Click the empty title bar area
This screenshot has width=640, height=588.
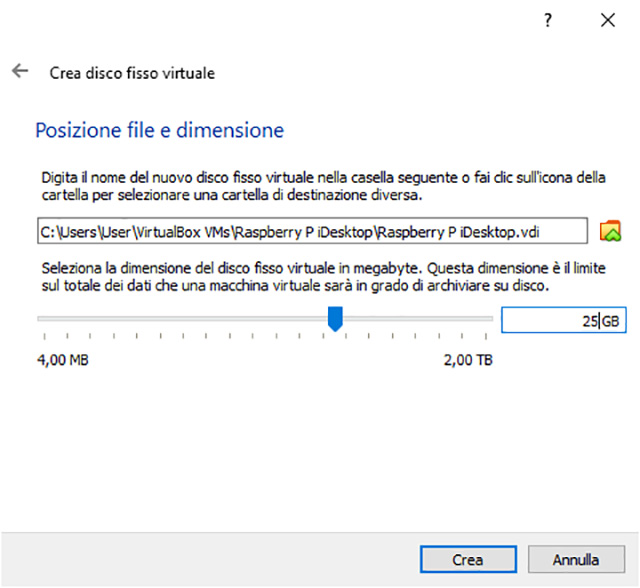point(270,21)
